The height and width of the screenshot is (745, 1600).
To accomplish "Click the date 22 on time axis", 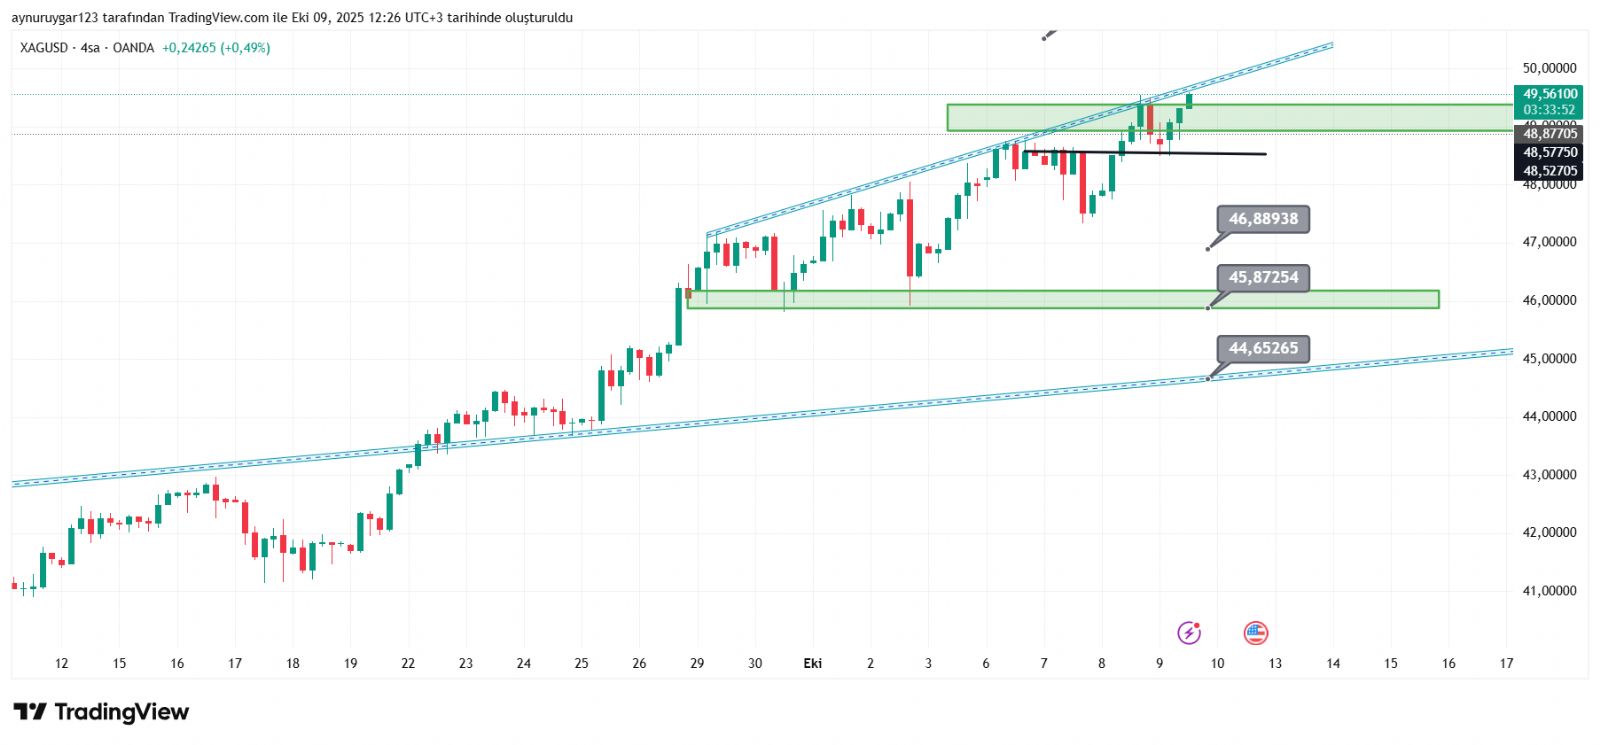I will 408,663.
